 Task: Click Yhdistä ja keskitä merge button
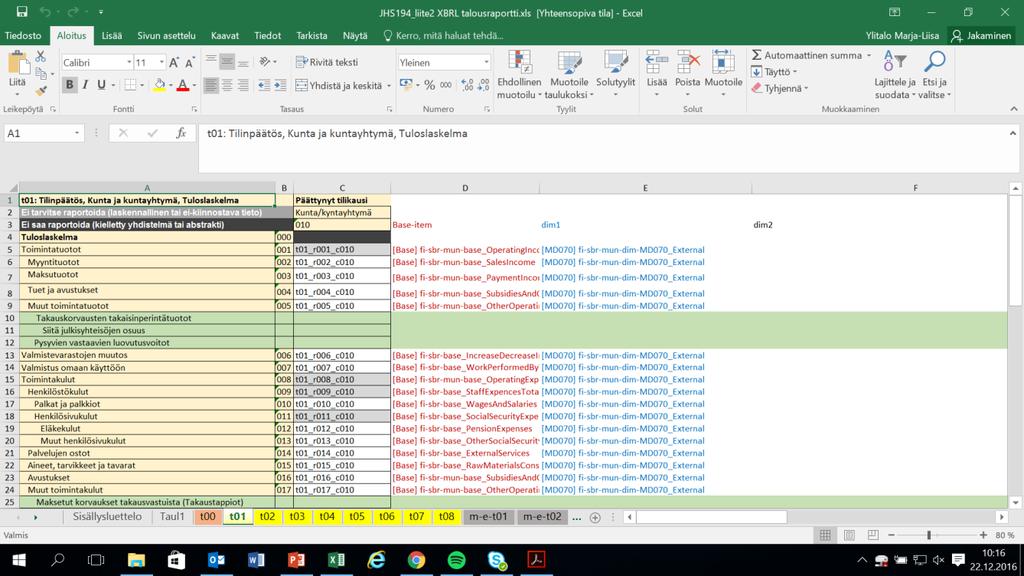(339, 86)
